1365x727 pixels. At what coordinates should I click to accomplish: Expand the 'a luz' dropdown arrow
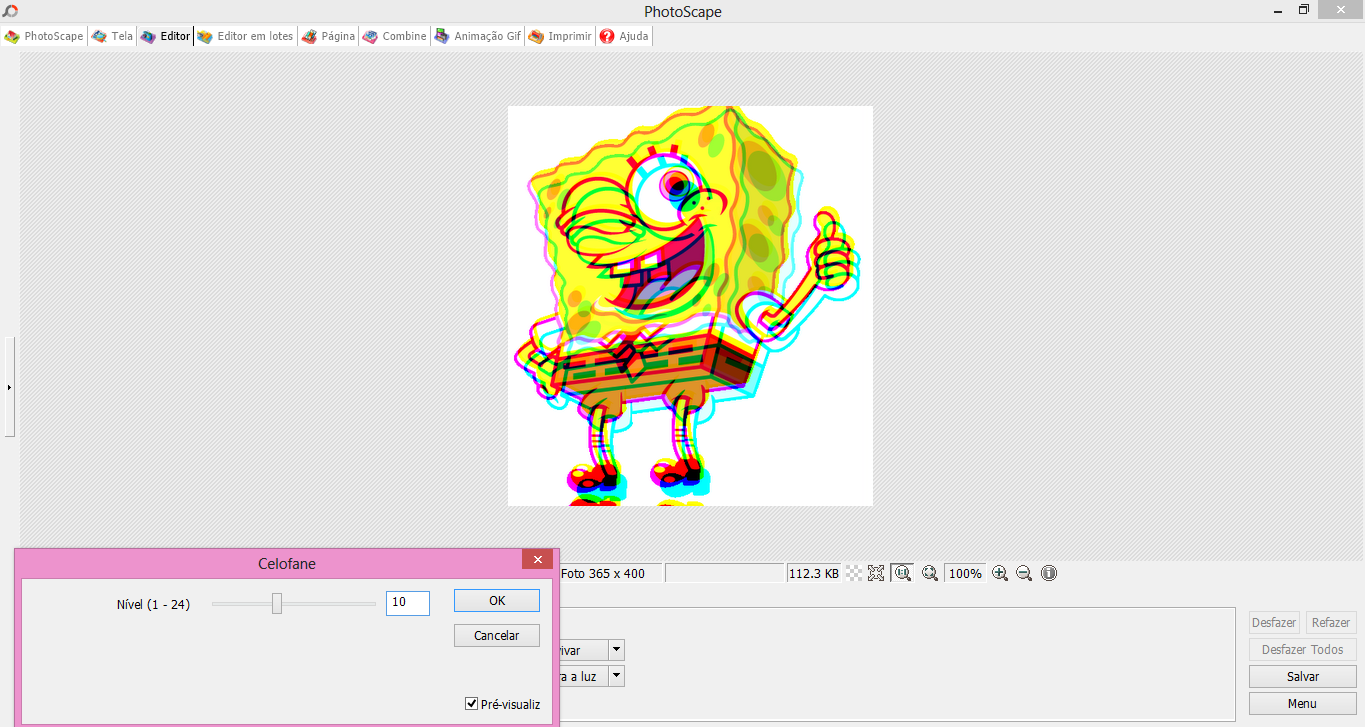(x=617, y=676)
